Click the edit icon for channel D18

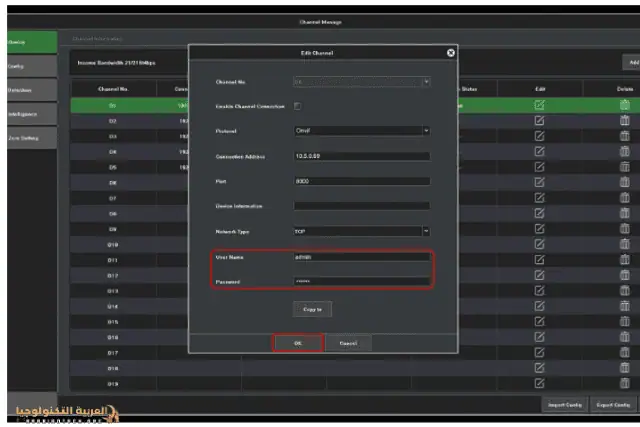click(539, 368)
